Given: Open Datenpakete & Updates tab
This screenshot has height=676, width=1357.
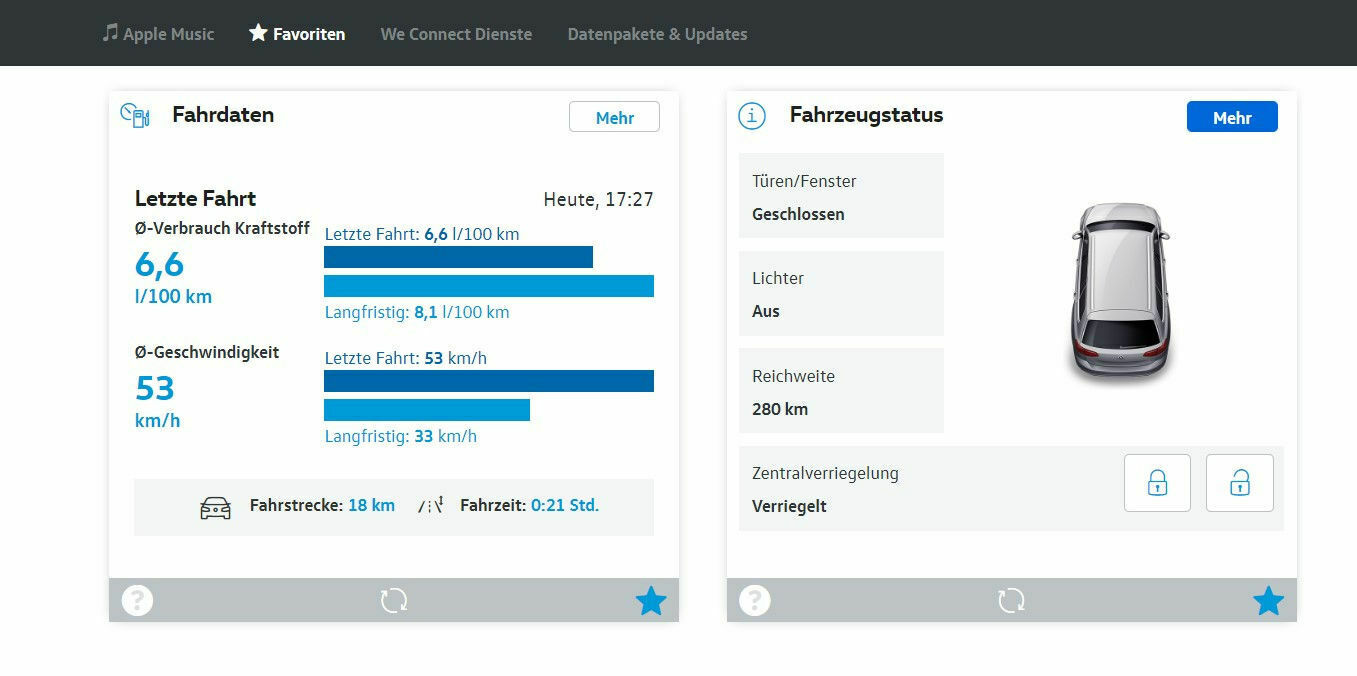Looking at the screenshot, I should [657, 34].
